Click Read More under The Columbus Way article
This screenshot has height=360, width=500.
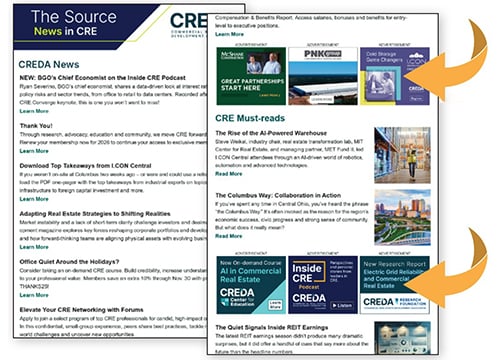tap(229, 236)
